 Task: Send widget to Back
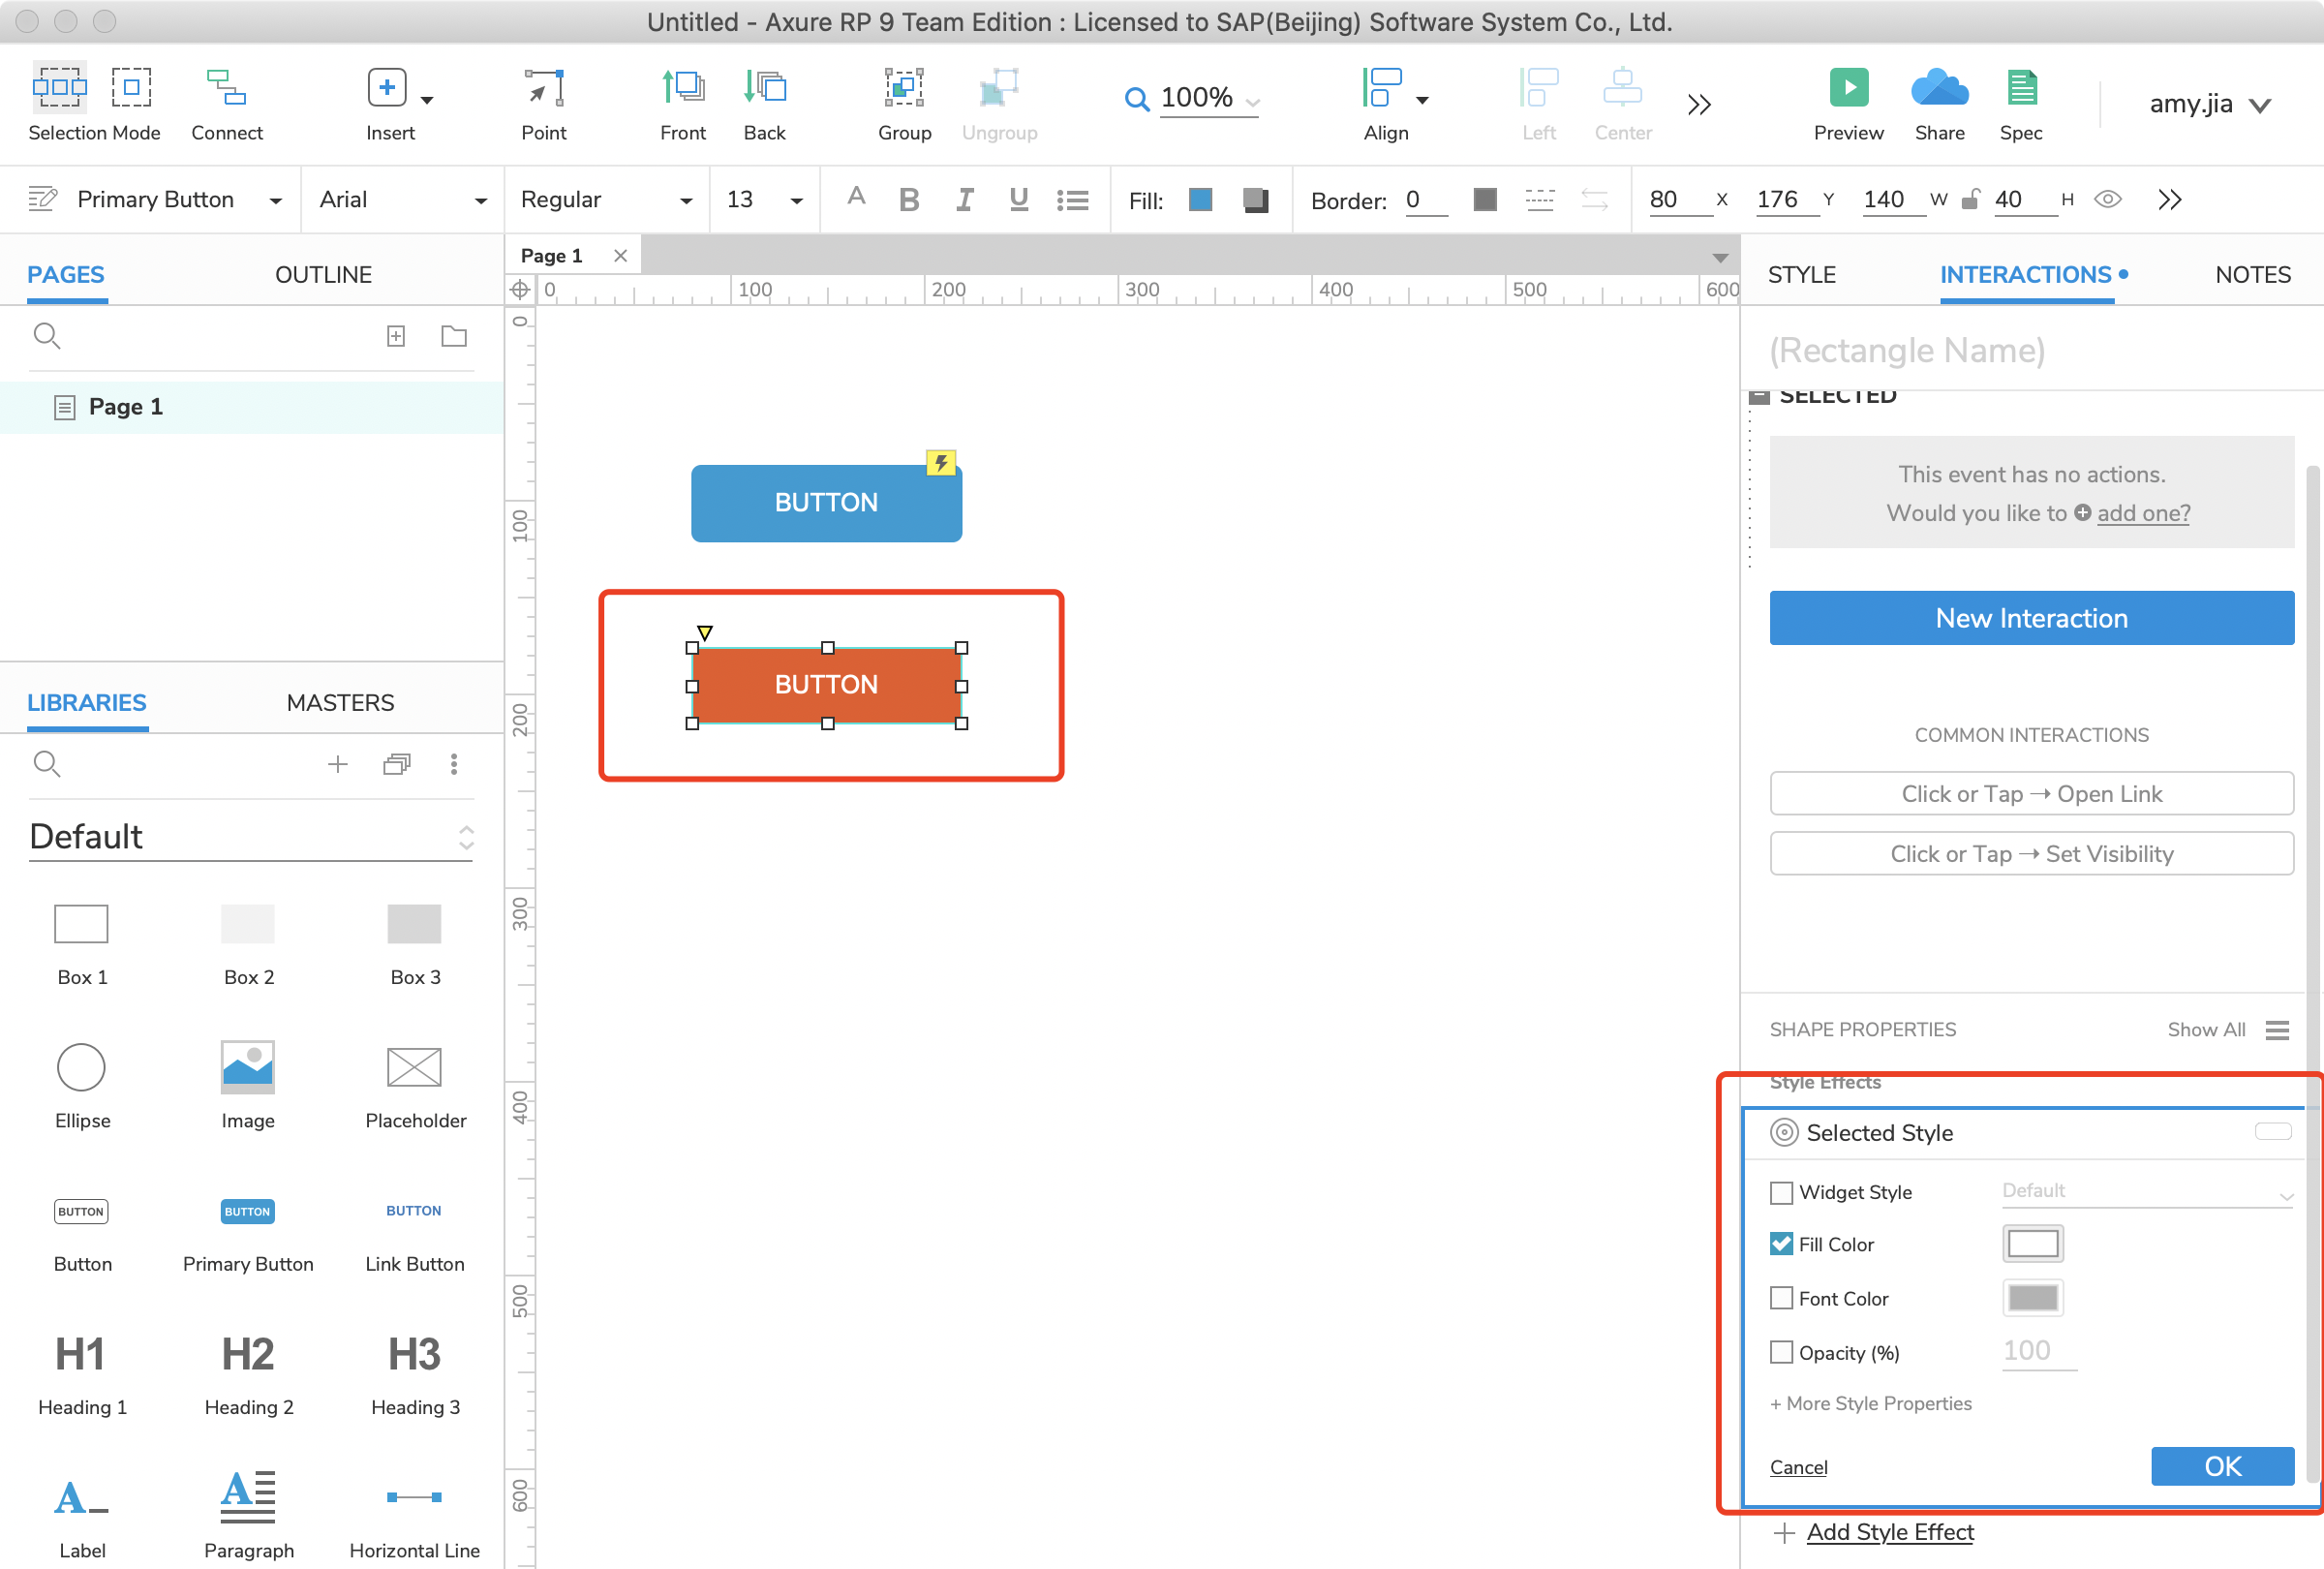point(765,88)
